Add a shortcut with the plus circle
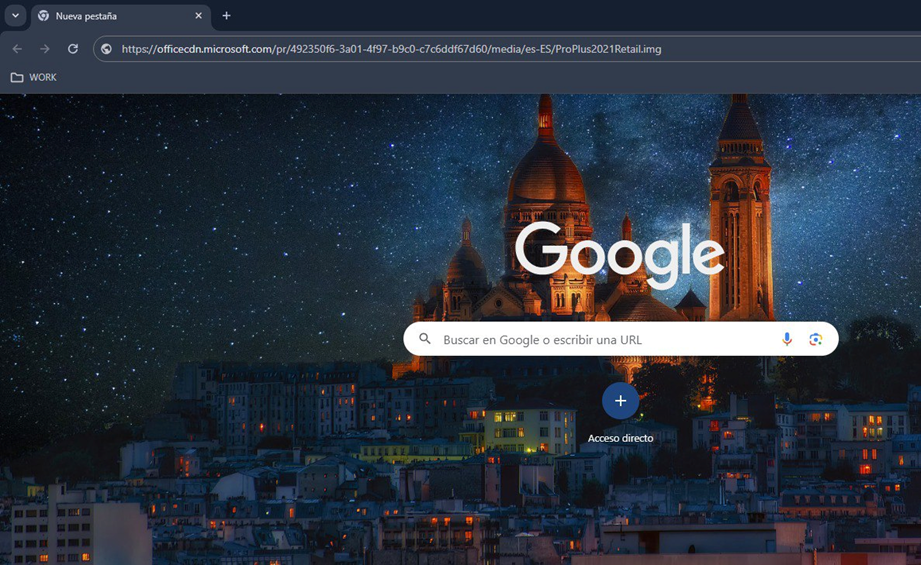The height and width of the screenshot is (565, 921). point(620,401)
